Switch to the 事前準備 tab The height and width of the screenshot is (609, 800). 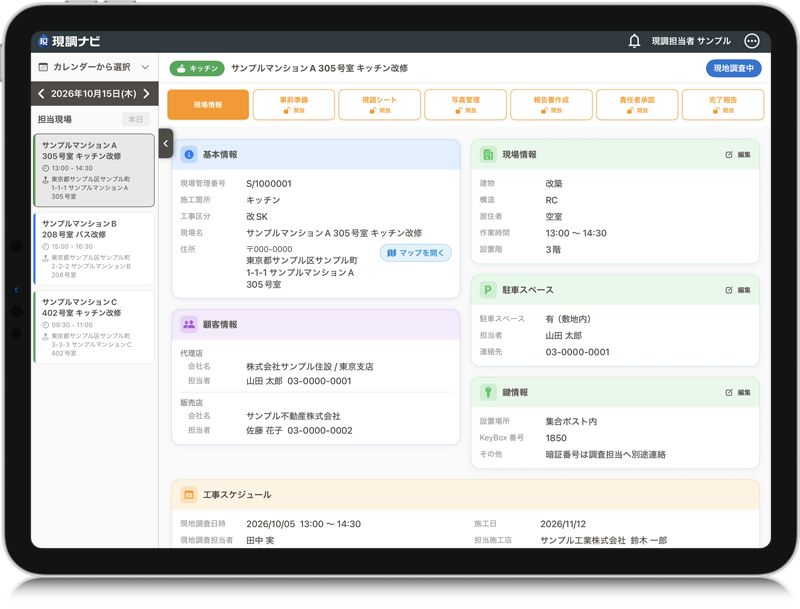(294, 105)
